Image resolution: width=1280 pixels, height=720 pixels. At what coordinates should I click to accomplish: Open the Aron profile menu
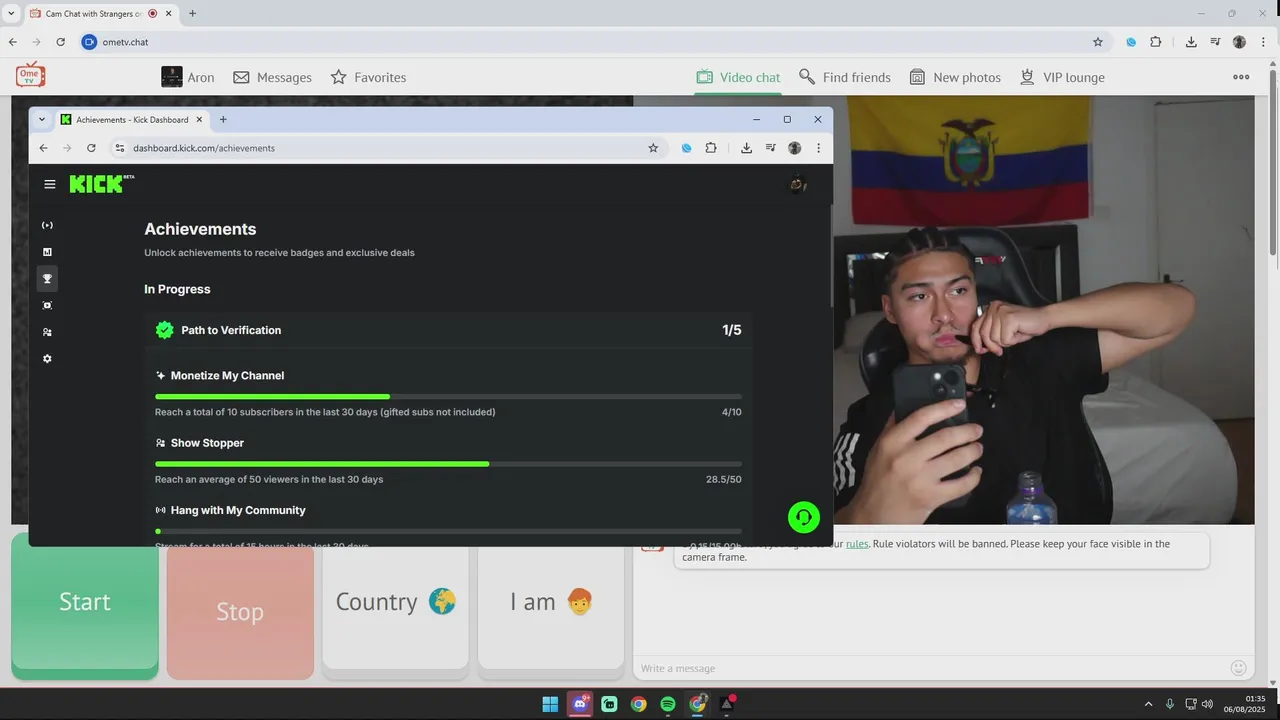pyautogui.click(x=187, y=77)
